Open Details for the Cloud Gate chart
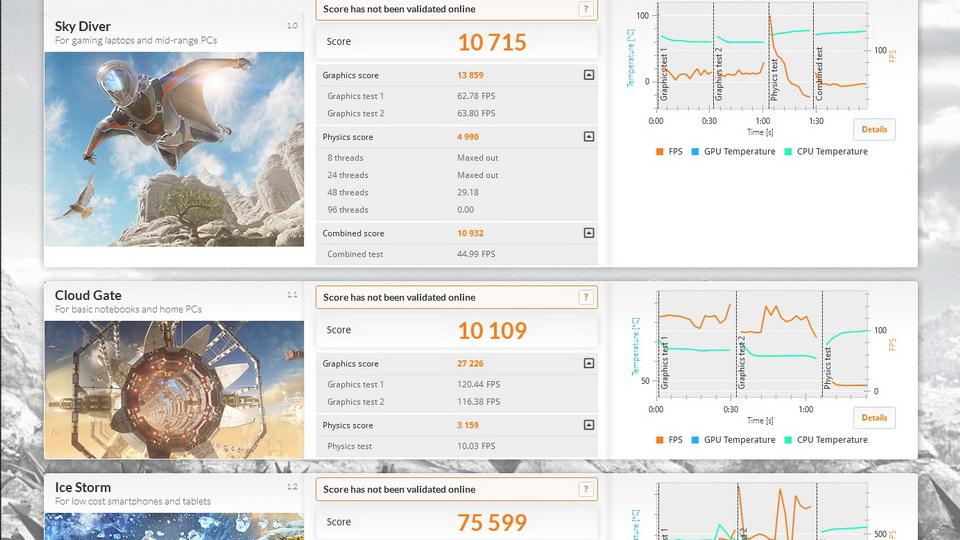960x540 pixels. tap(874, 418)
